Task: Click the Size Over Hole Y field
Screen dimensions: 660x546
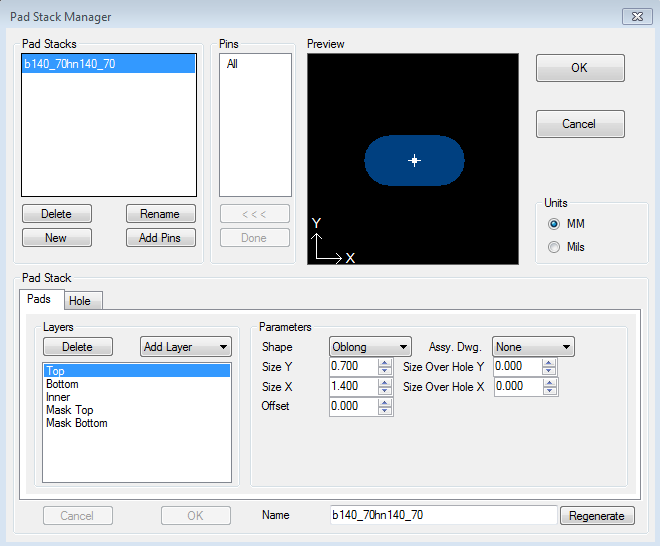Action: [x=517, y=366]
